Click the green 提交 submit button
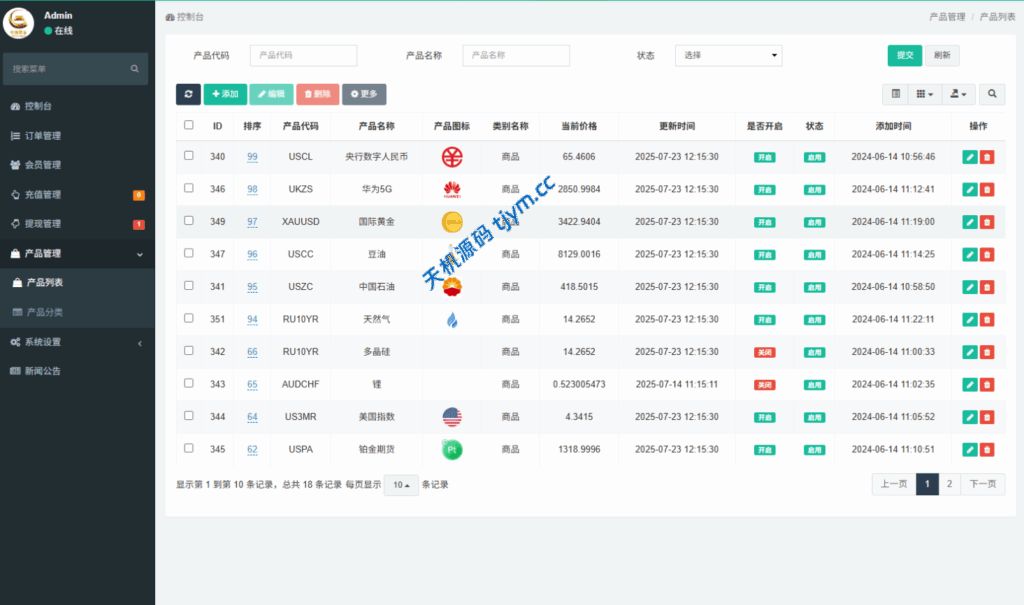Screen dimensions: 1024x605 904,55
